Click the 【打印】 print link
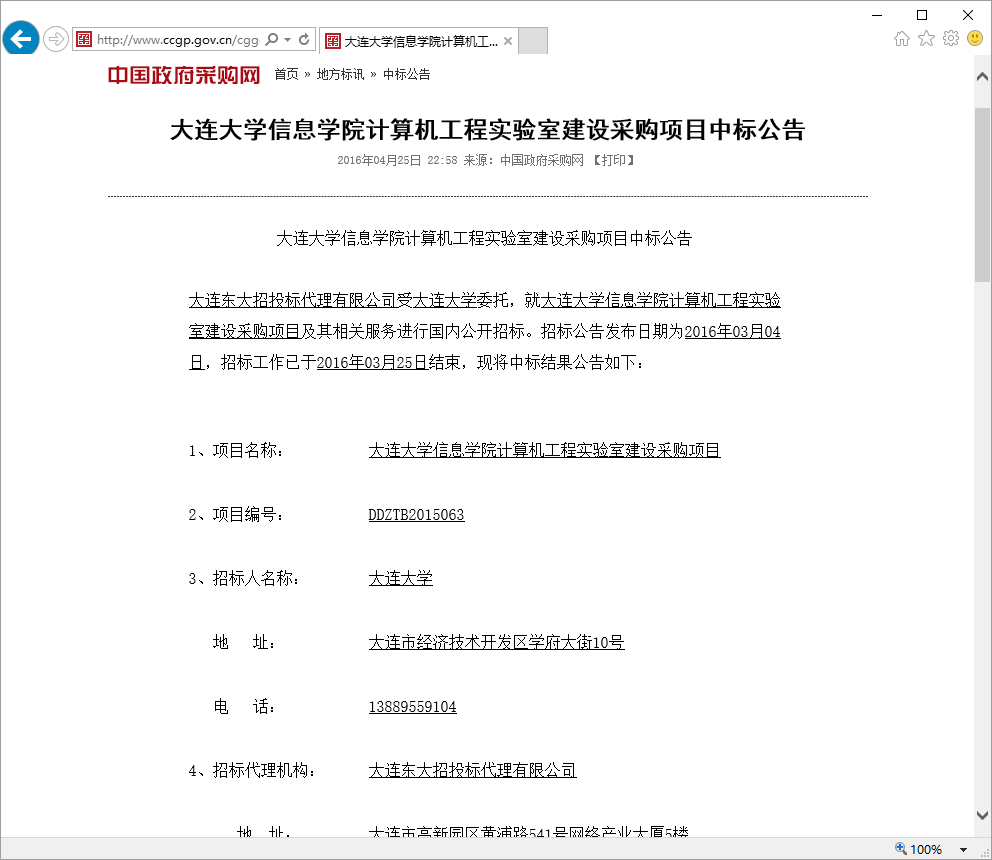This screenshot has height=860, width=992. [613, 161]
